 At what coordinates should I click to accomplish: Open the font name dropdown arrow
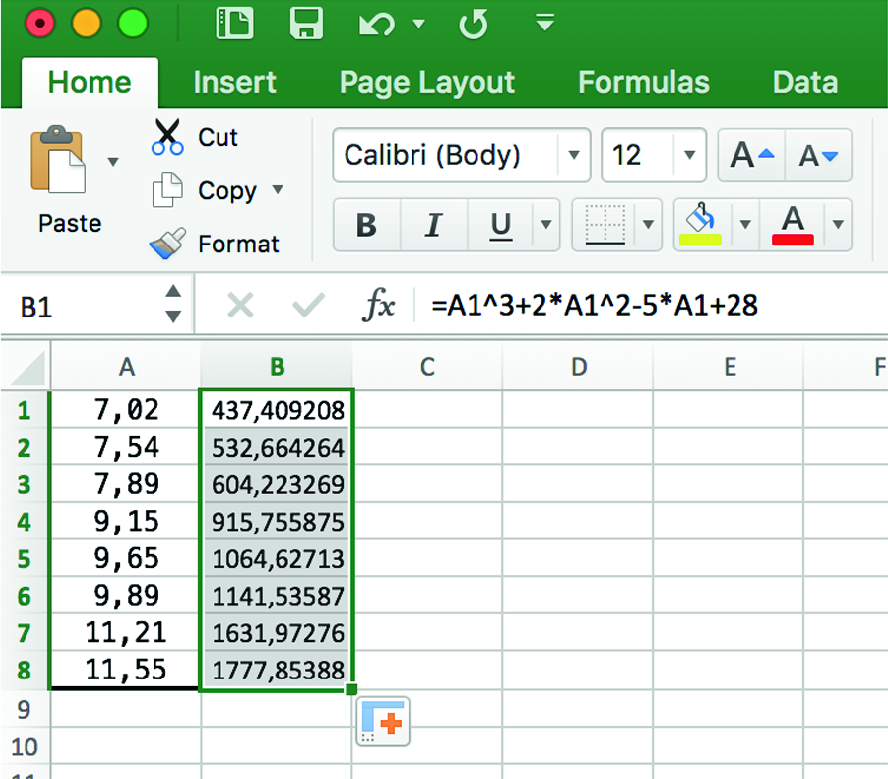click(x=574, y=155)
